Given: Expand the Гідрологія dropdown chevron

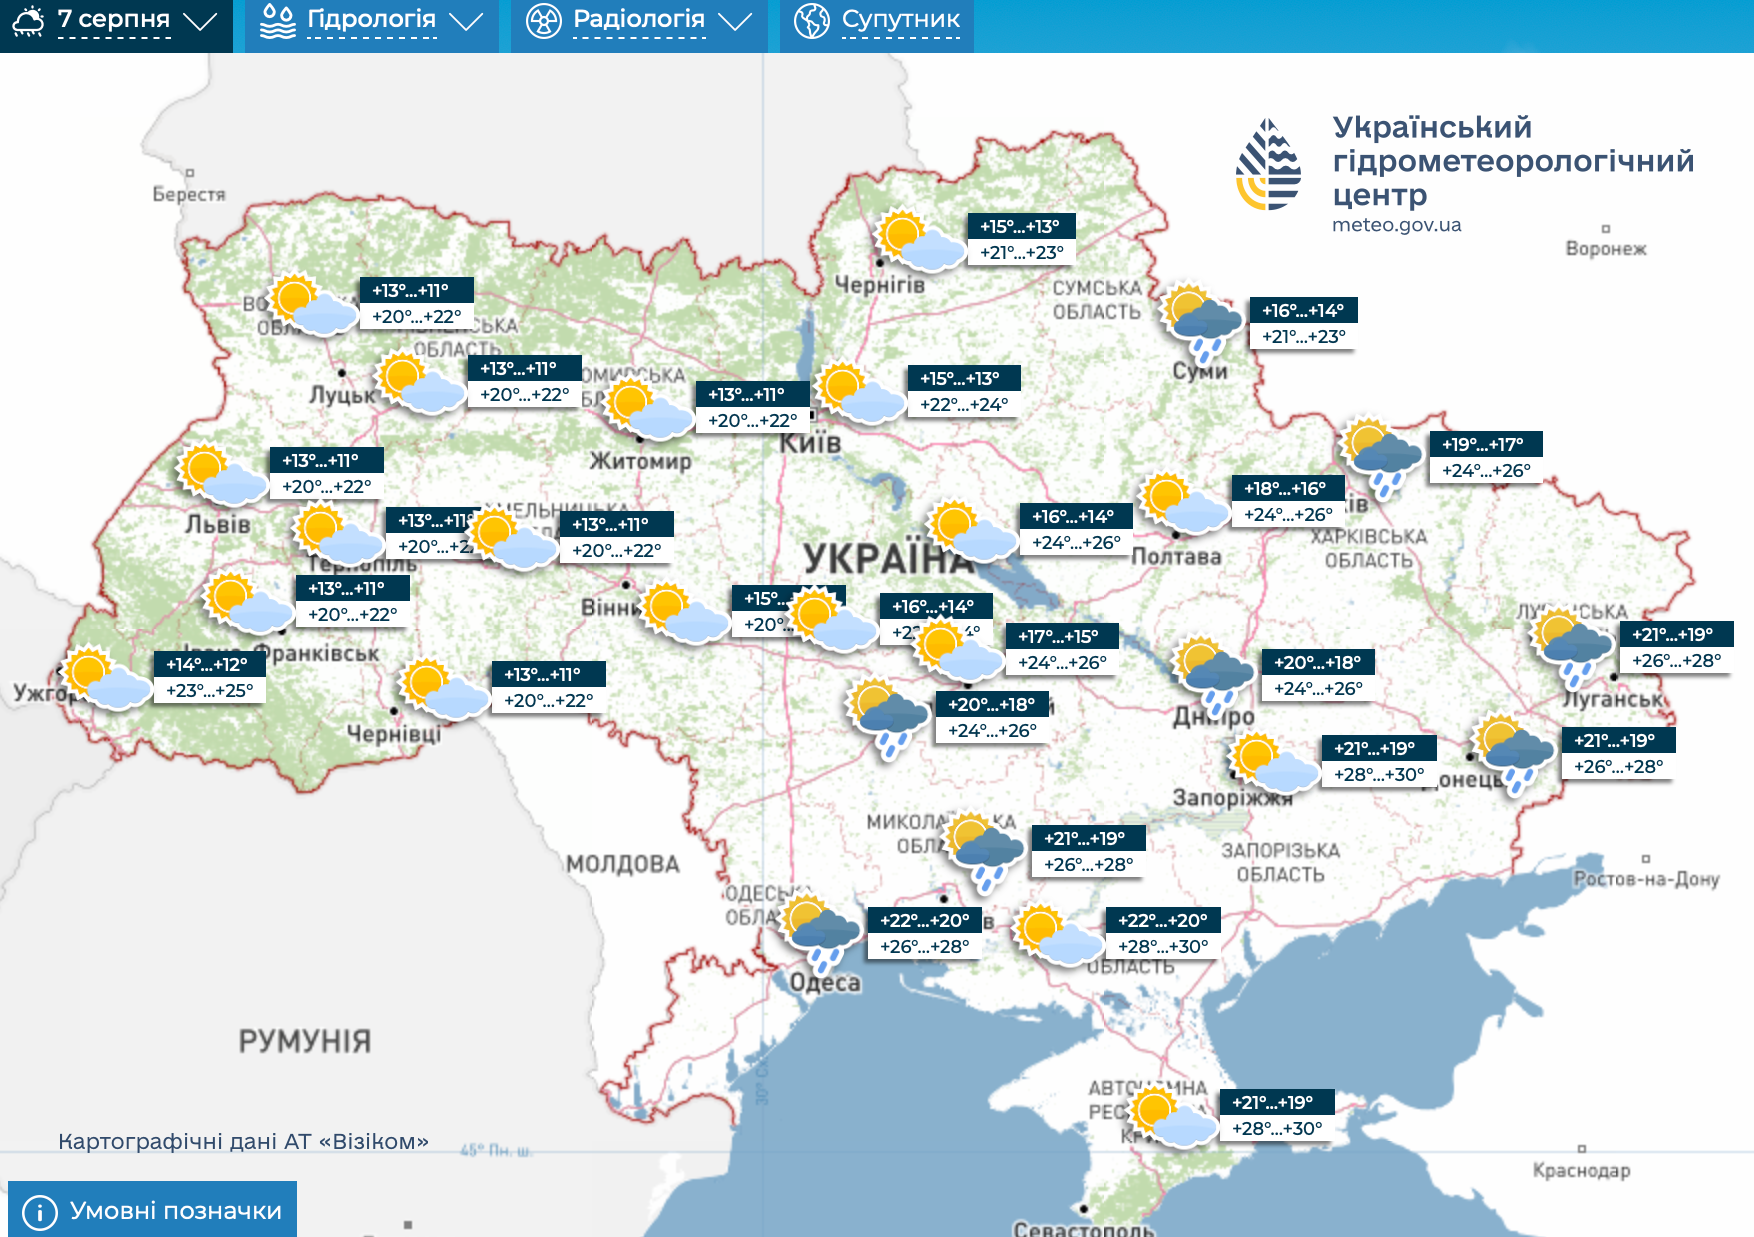Looking at the screenshot, I should tap(466, 21).
